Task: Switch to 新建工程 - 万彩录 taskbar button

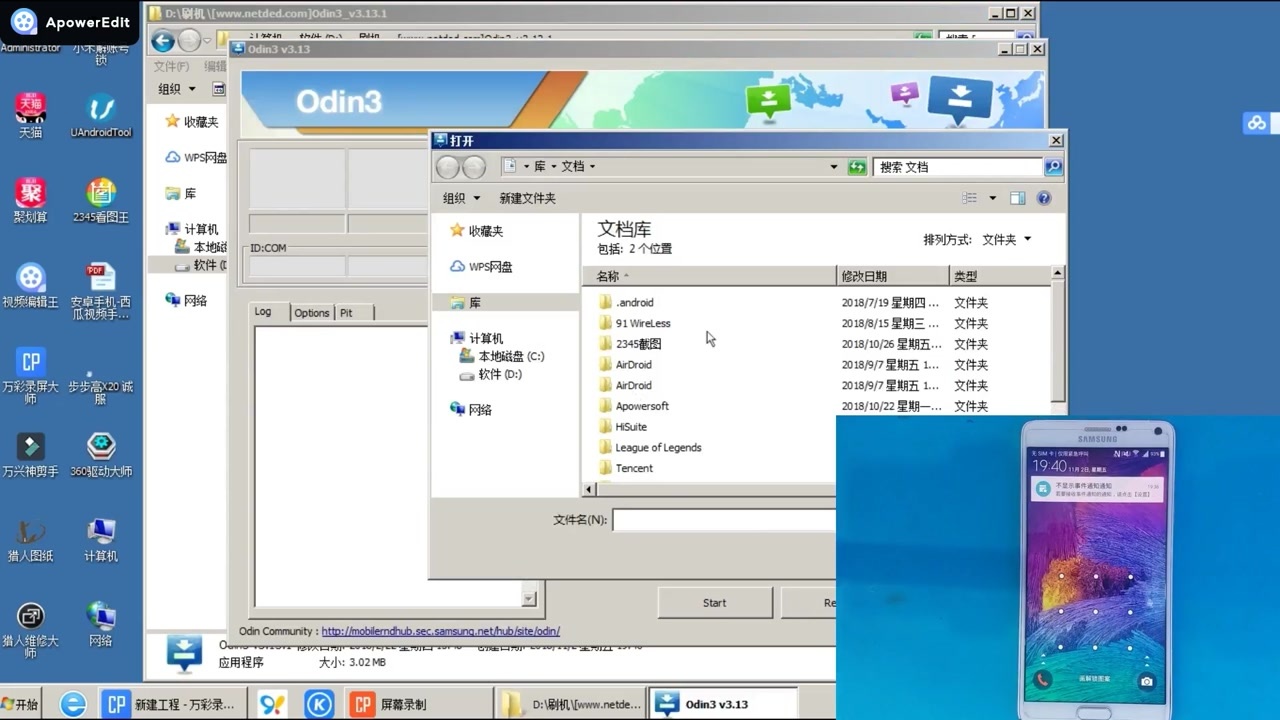Action: tap(171, 704)
